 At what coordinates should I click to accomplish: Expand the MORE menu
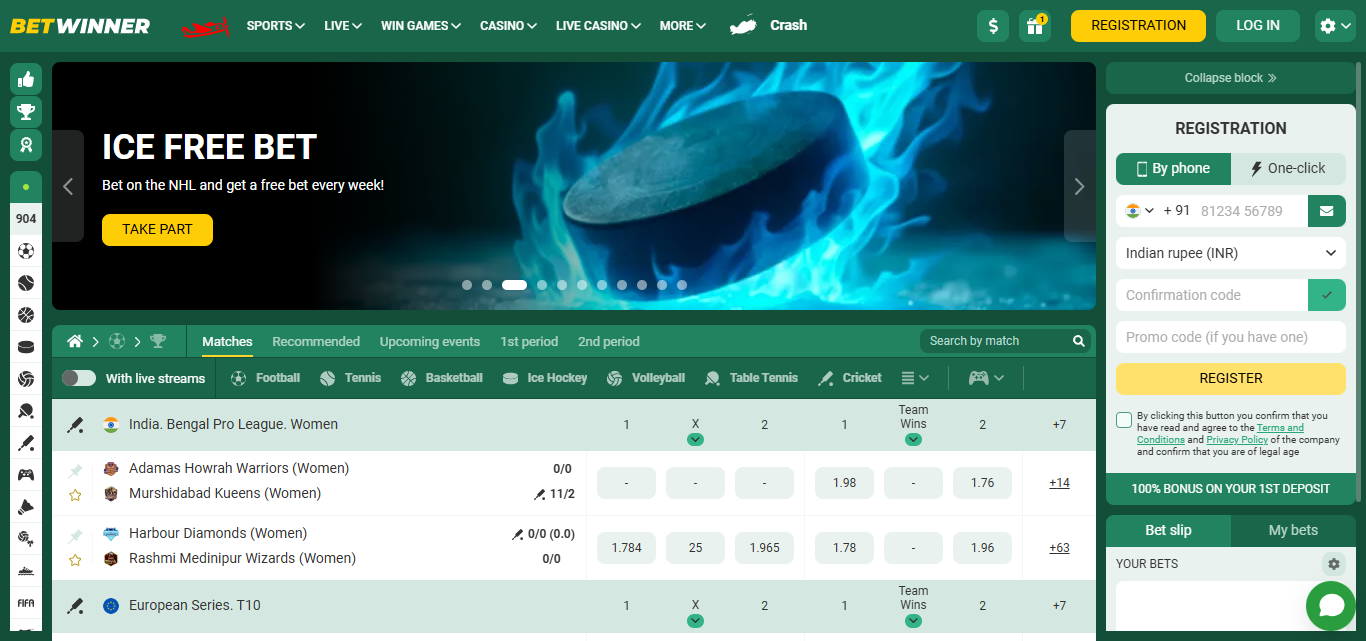[x=683, y=26]
